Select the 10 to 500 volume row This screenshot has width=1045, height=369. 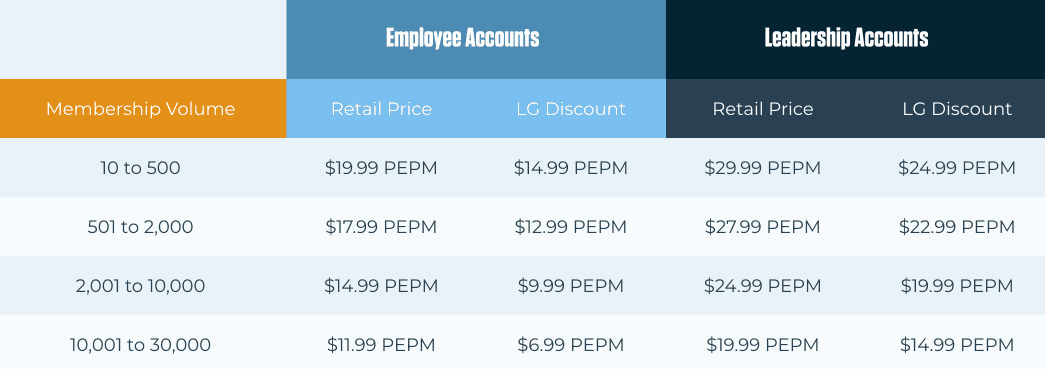pyautogui.click(x=522, y=168)
